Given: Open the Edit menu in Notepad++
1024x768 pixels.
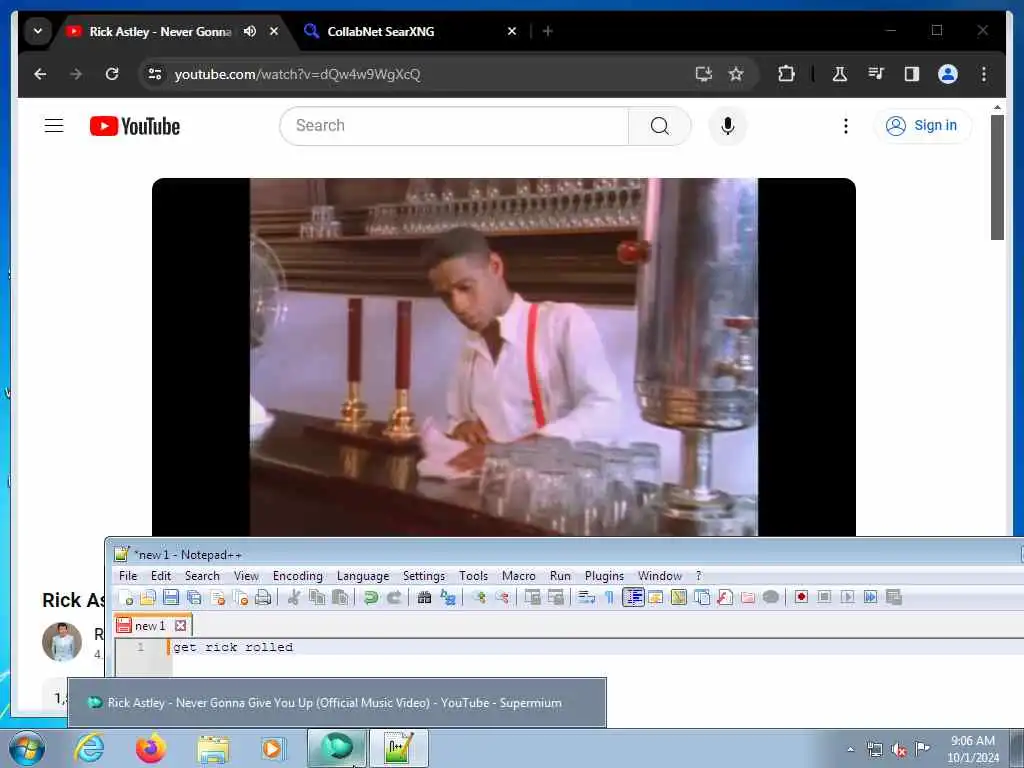Looking at the screenshot, I should coord(161,576).
